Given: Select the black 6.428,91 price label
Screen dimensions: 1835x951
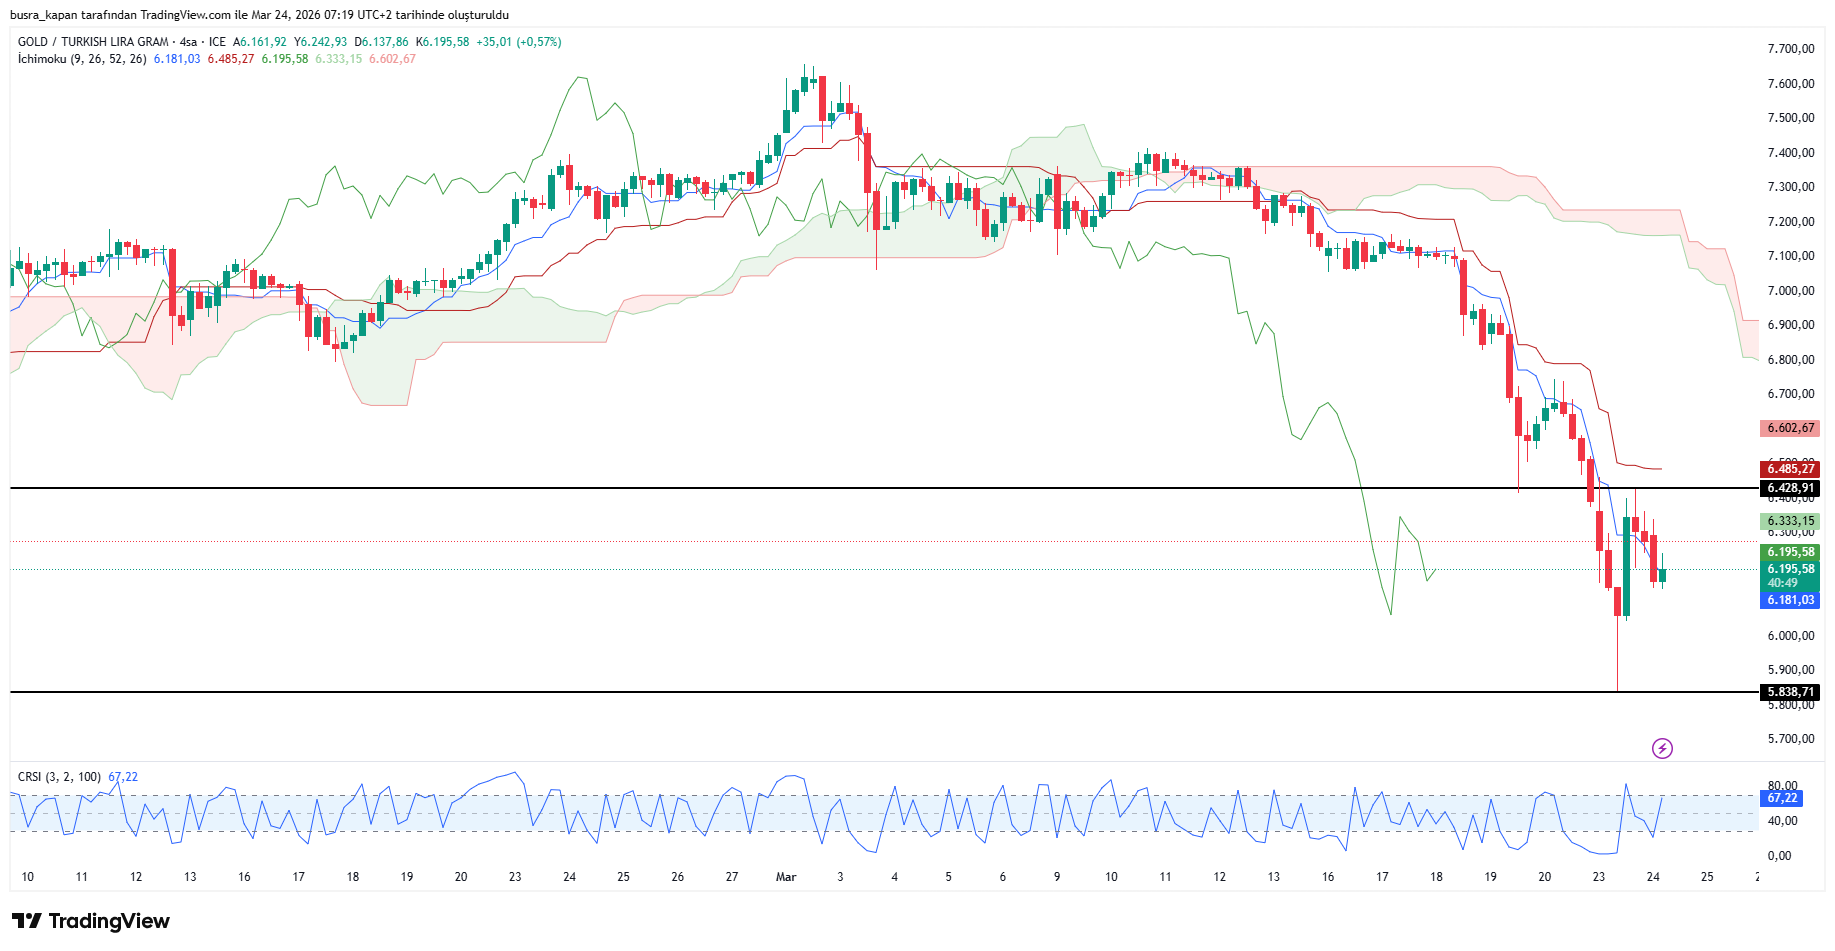Looking at the screenshot, I should pyautogui.click(x=1790, y=489).
